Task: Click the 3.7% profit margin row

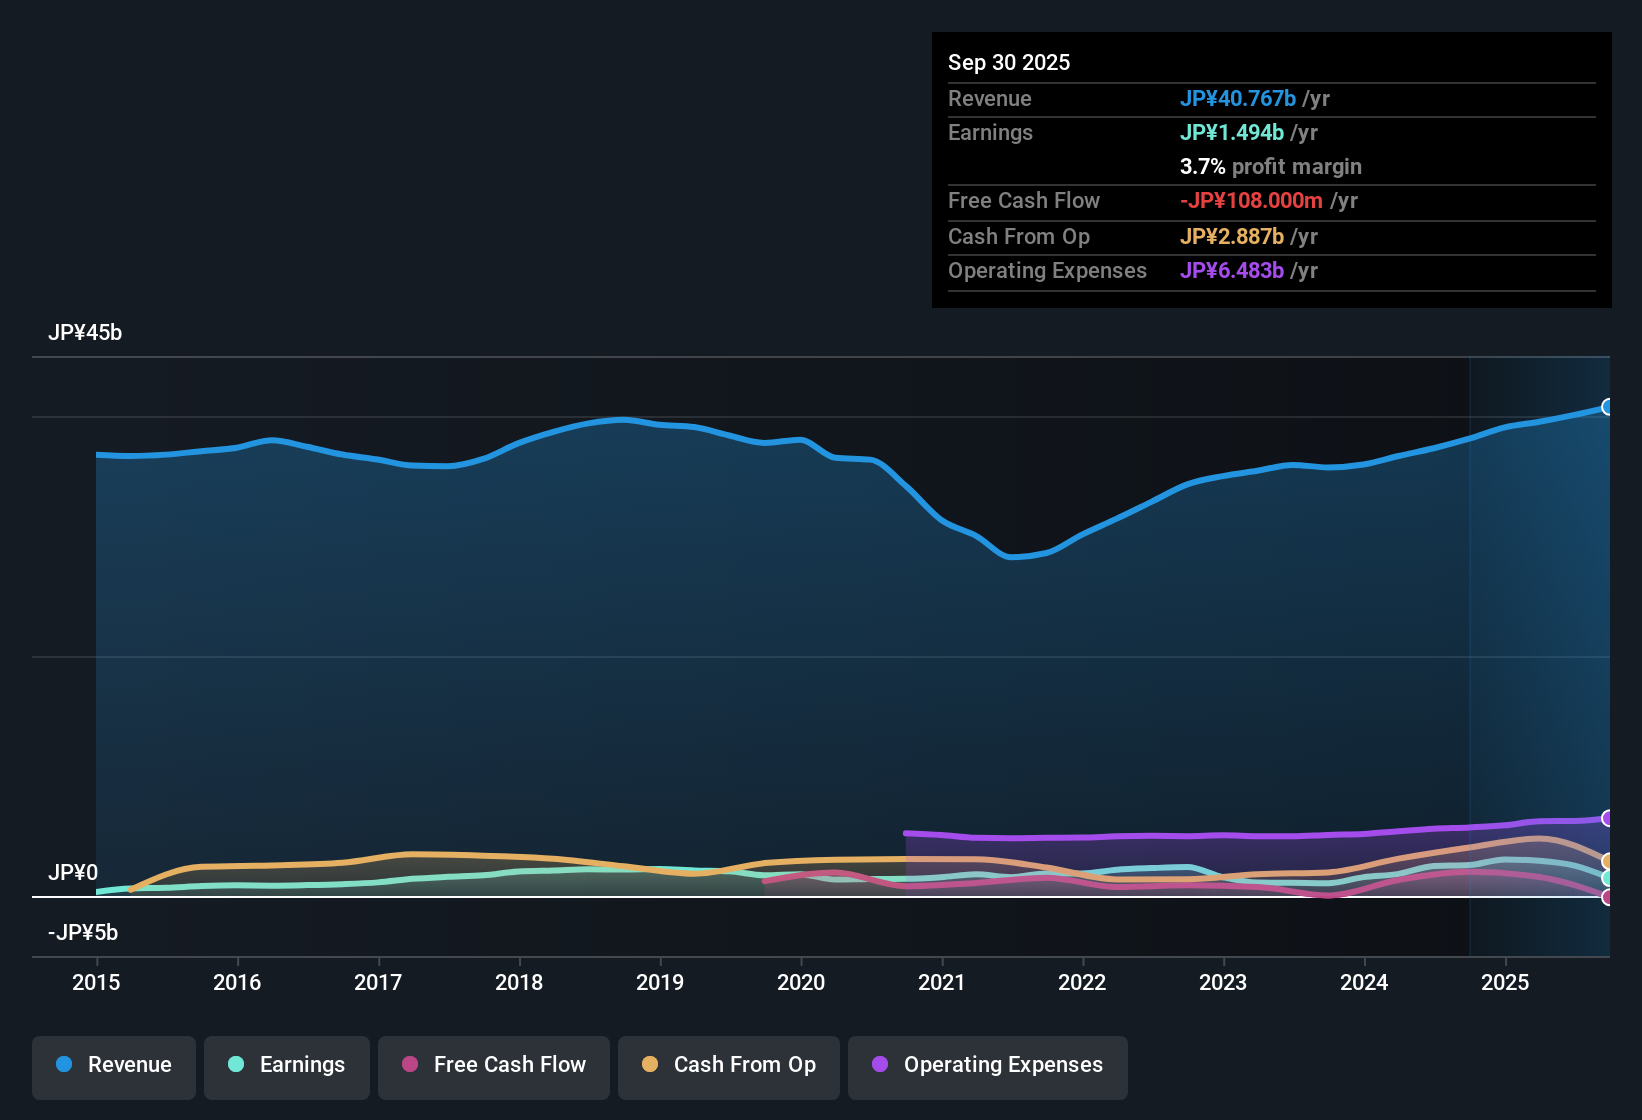Action: [1270, 167]
